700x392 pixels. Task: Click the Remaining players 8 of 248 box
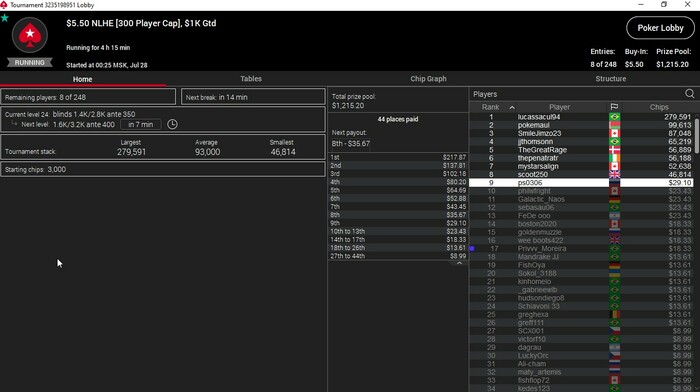pyautogui.click(x=88, y=97)
